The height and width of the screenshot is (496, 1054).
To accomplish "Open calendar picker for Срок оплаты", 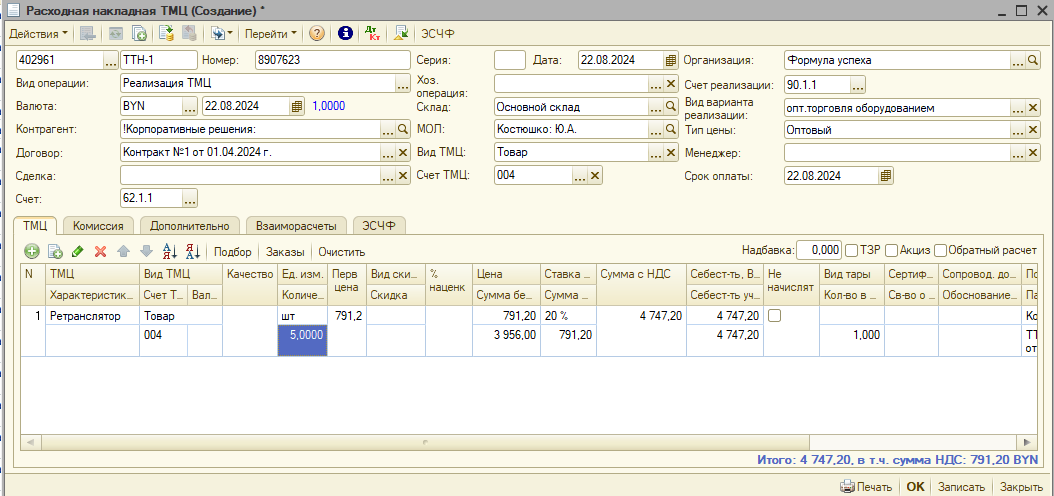I will [886, 176].
